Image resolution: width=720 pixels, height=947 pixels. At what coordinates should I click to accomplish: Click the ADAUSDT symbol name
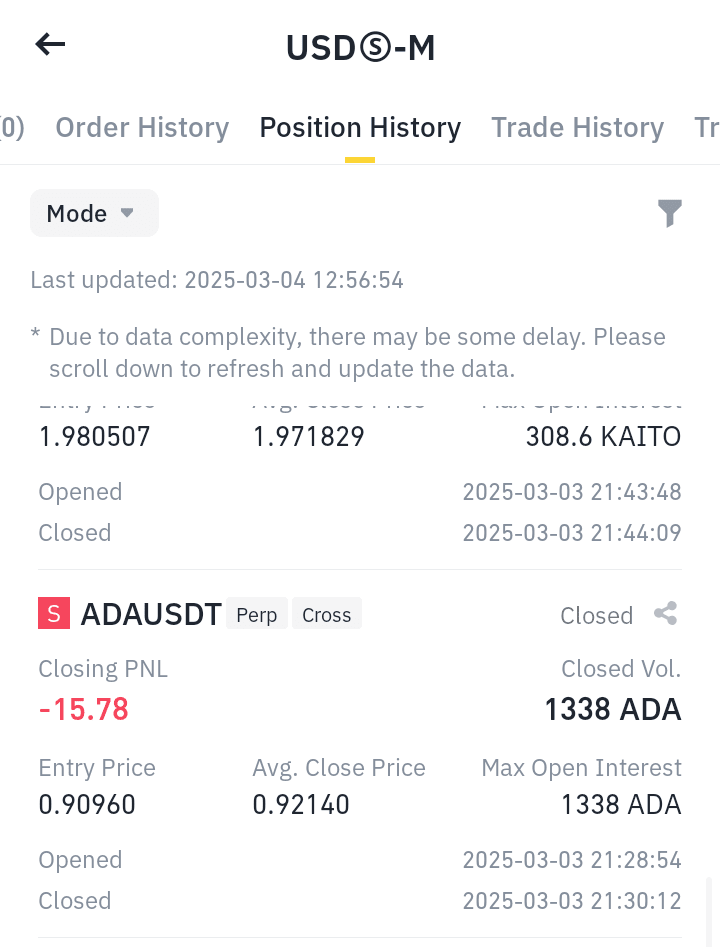151,614
